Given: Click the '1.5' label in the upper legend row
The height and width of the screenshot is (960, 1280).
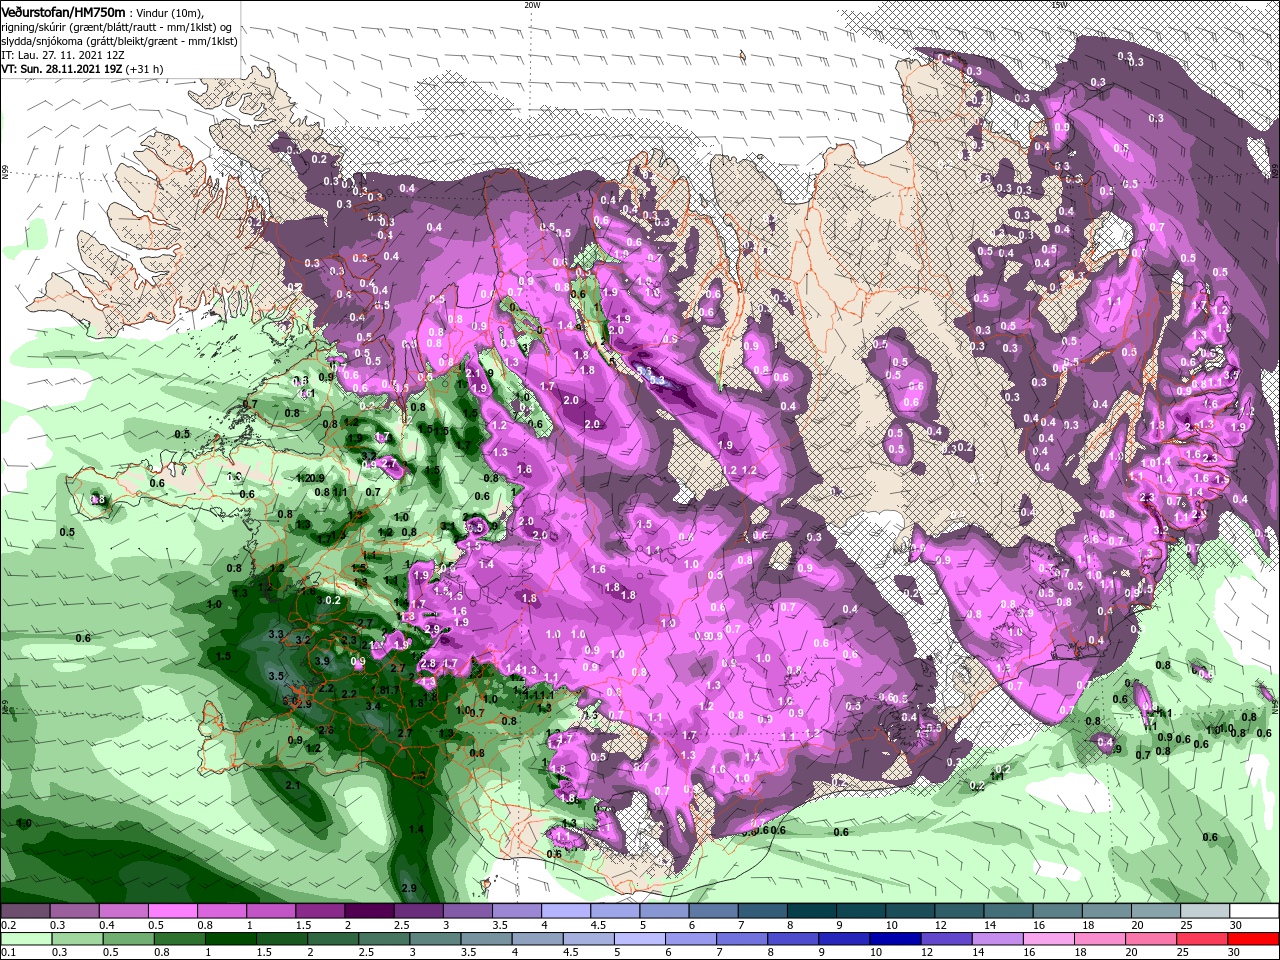Looking at the screenshot, I should 303,925.
